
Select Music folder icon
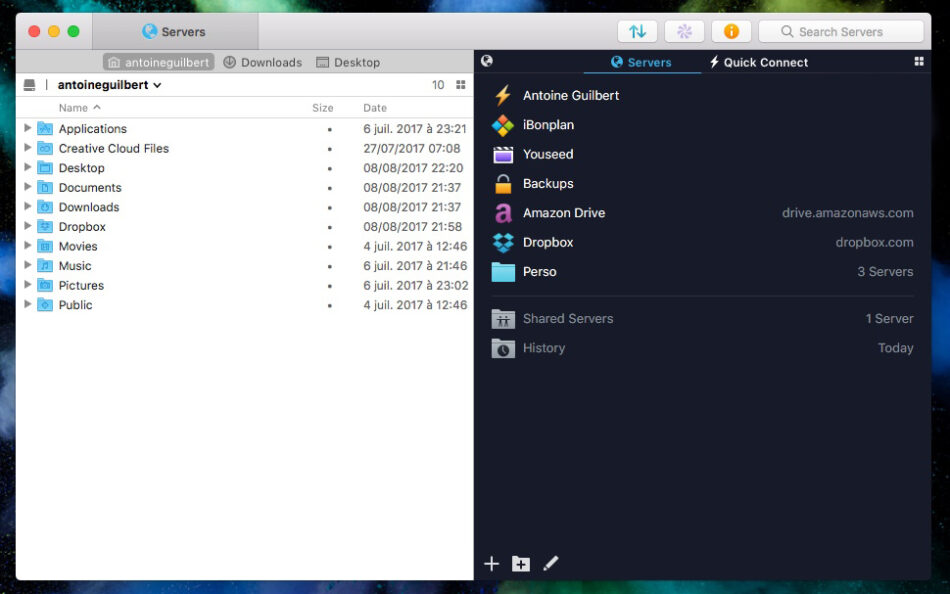coord(45,265)
